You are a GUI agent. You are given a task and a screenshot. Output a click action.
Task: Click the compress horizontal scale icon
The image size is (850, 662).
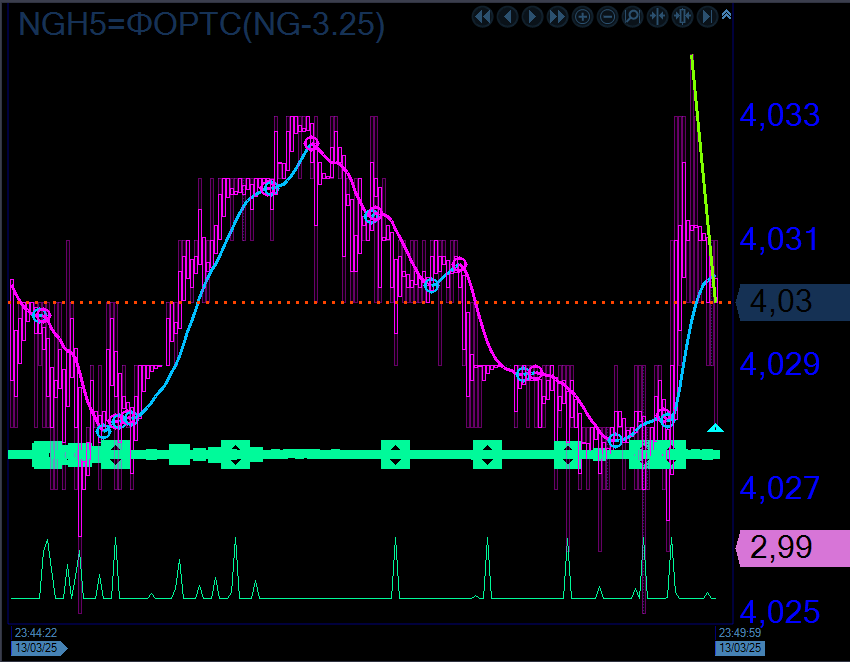coord(657,16)
